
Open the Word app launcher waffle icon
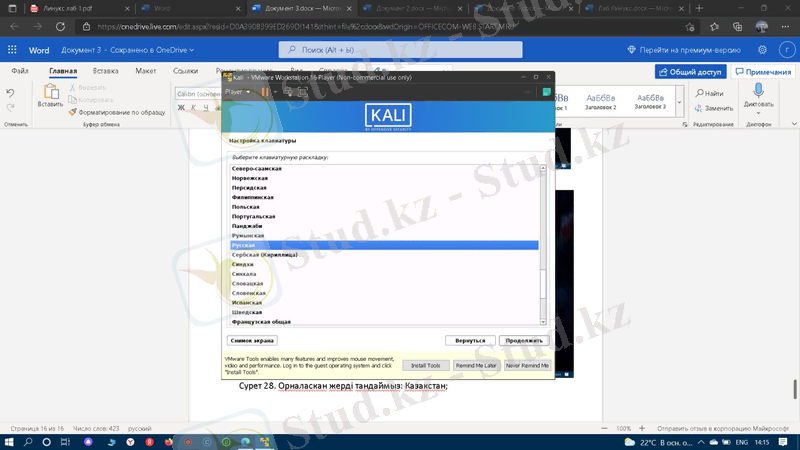click(12, 49)
